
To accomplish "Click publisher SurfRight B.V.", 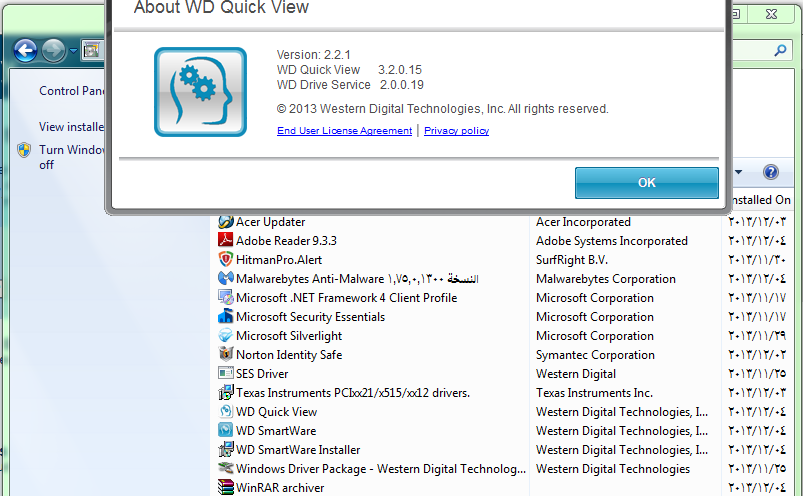I will pos(572,260).
